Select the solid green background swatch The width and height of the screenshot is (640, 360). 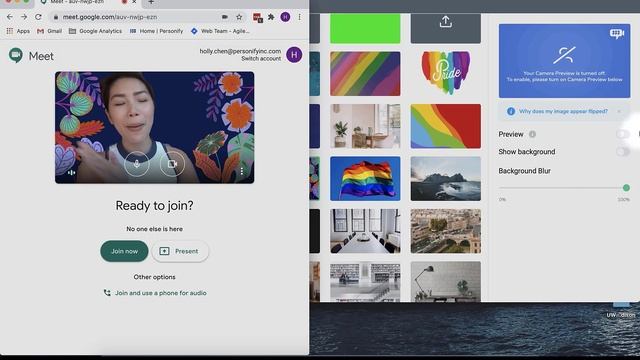coord(365,28)
